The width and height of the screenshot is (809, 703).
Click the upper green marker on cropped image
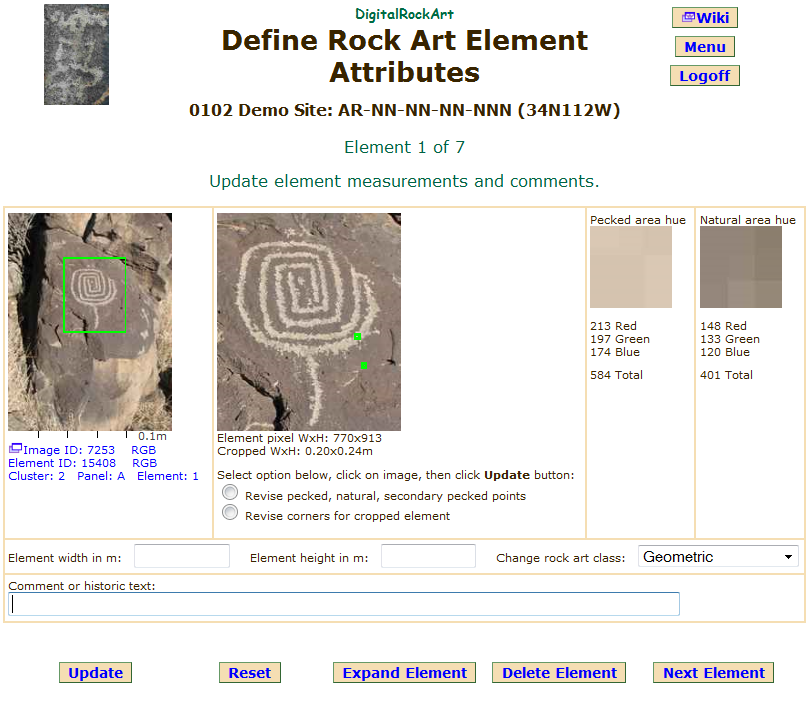pyautogui.click(x=357, y=337)
